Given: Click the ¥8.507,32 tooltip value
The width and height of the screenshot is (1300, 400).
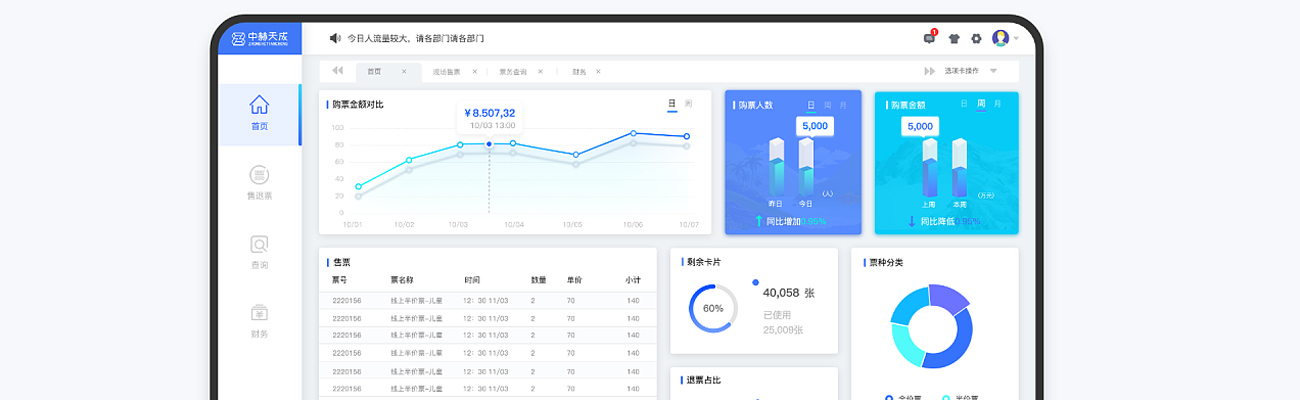Looking at the screenshot, I should click(x=490, y=112).
